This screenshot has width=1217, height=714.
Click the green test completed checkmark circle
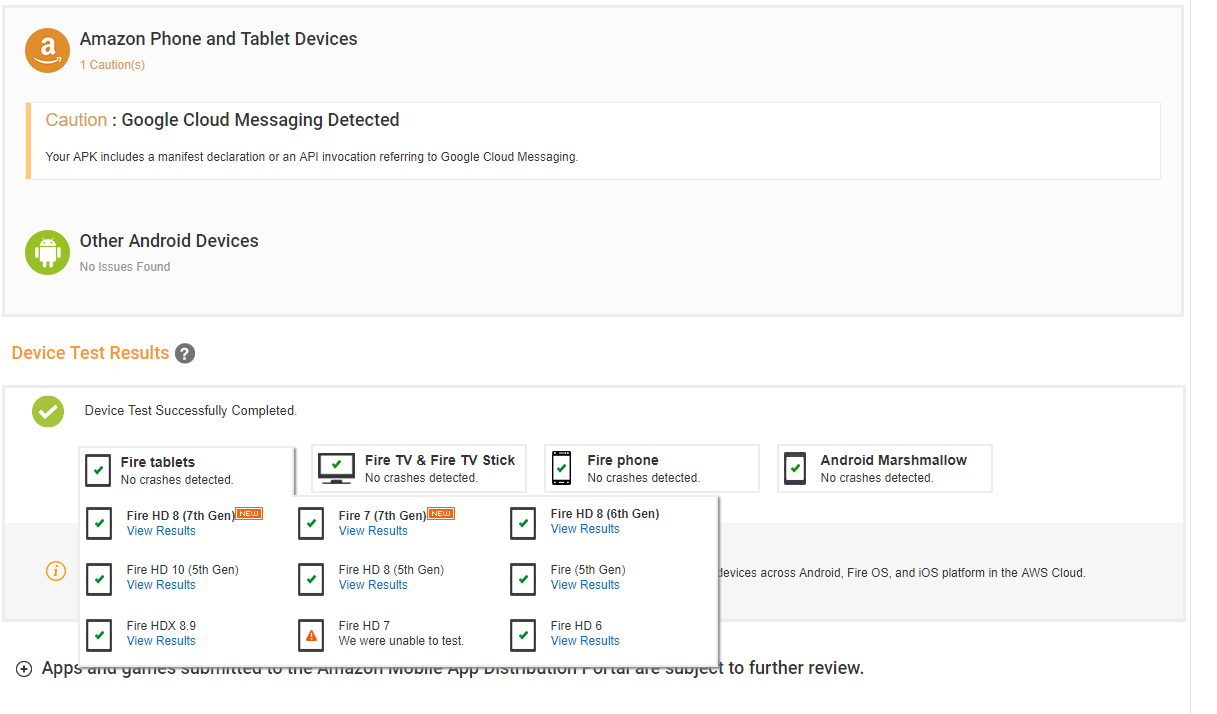pos(47,411)
